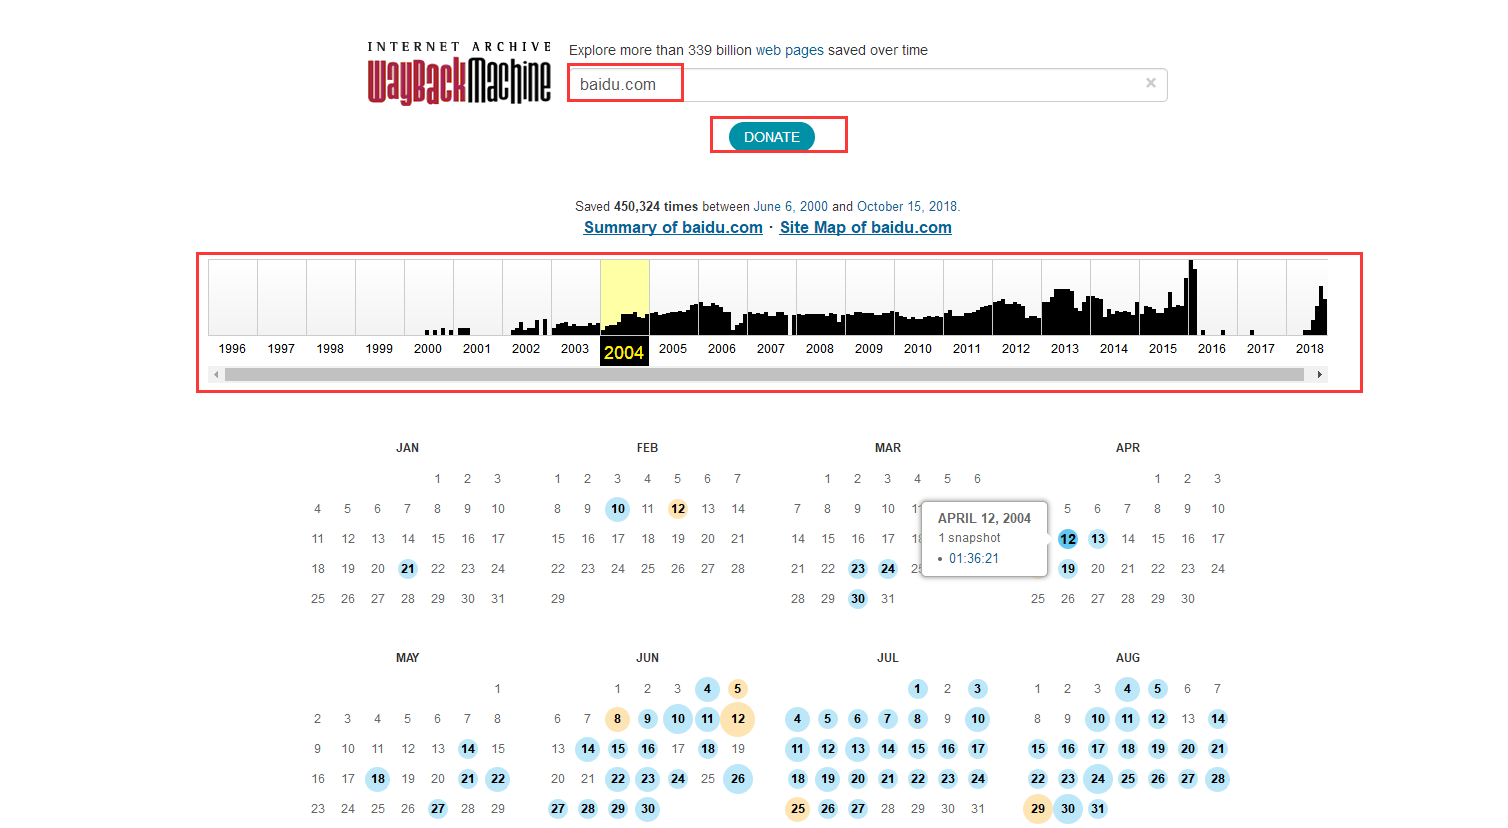Image resolution: width=1508 pixels, height=828 pixels.
Task: Click the DONATE button
Action: [x=771, y=137]
